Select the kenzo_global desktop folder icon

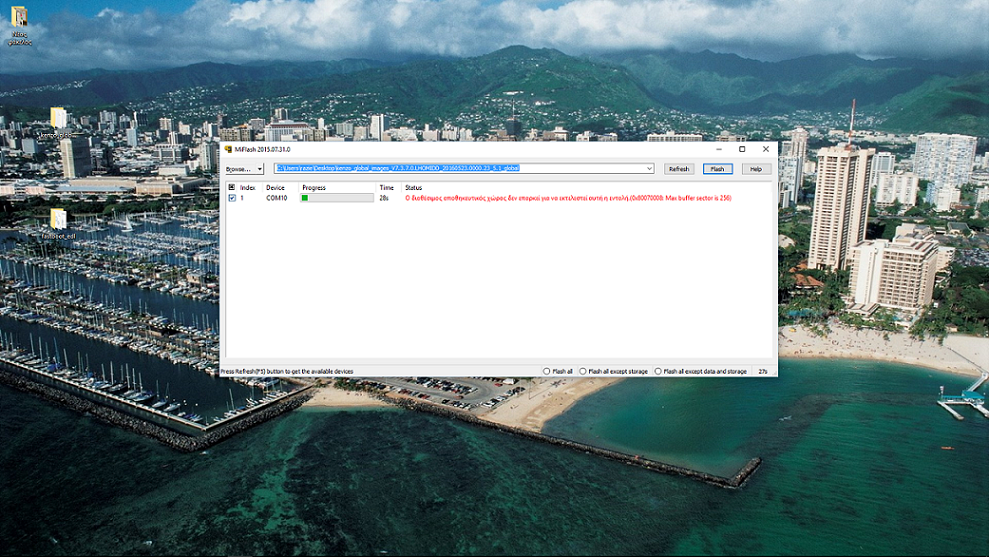pos(58,118)
